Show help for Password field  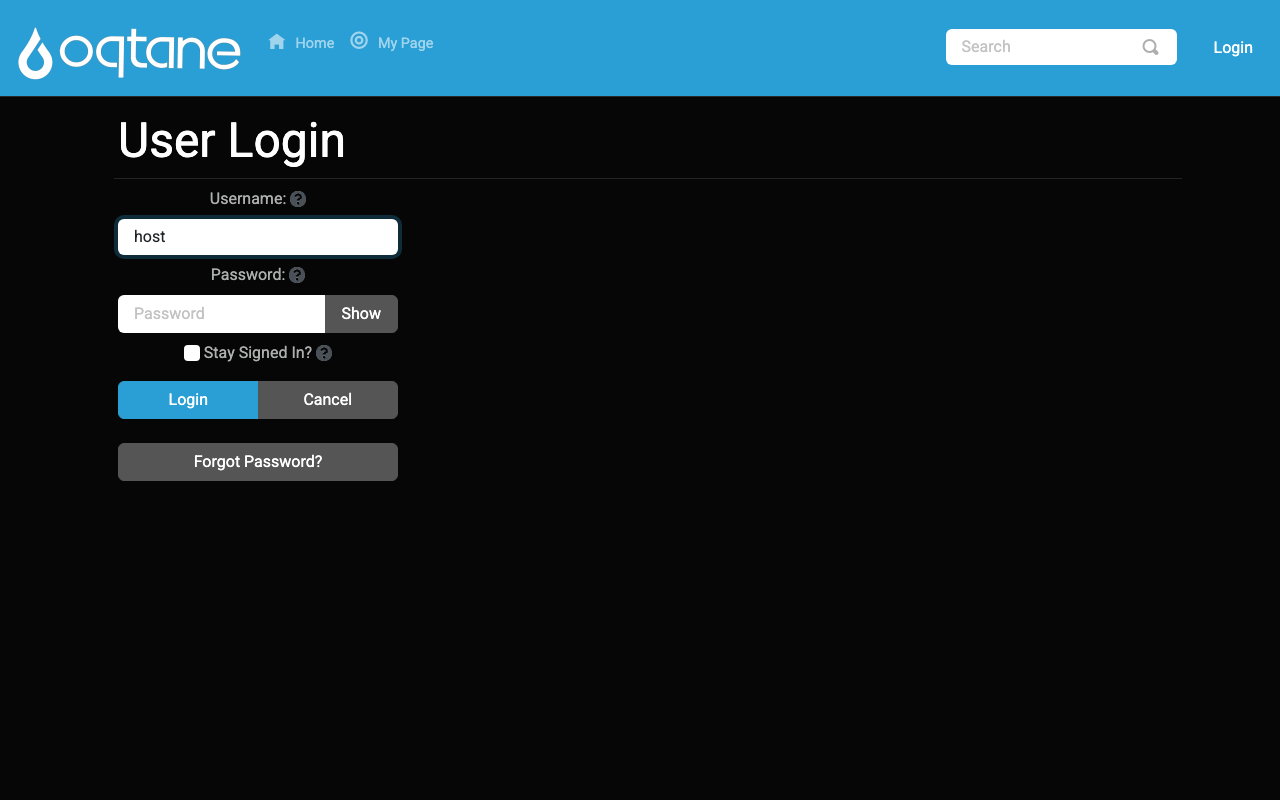(x=297, y=275)
